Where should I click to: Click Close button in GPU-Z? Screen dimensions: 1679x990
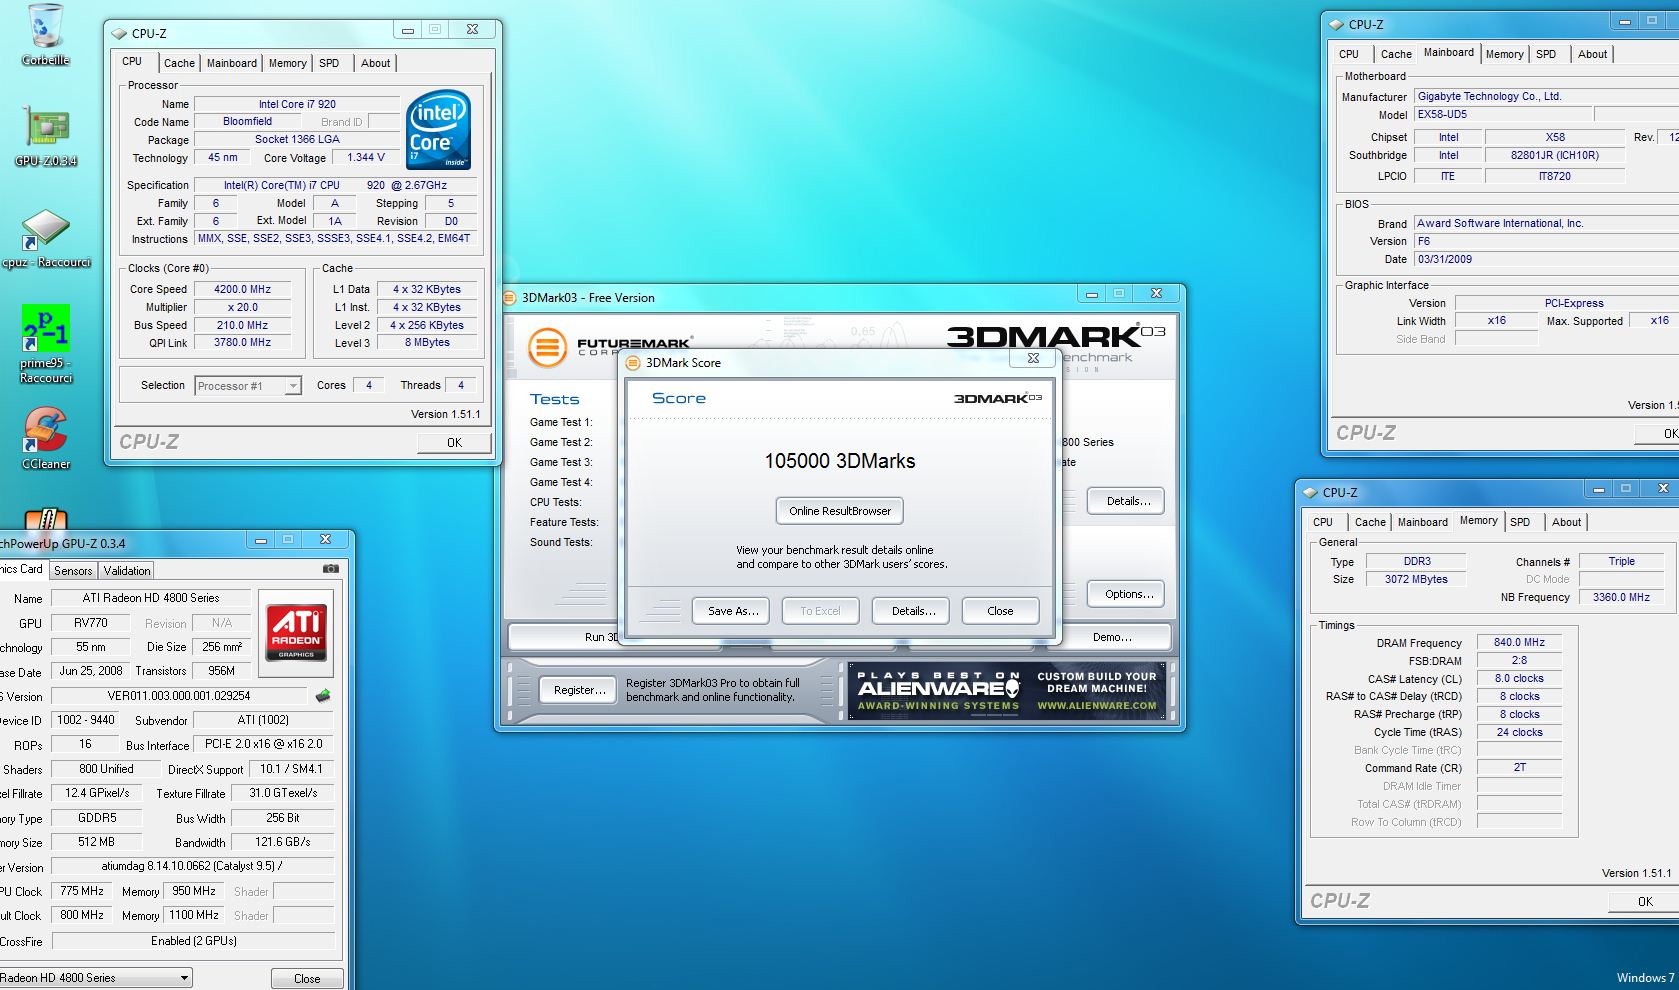tap(307, 979)
